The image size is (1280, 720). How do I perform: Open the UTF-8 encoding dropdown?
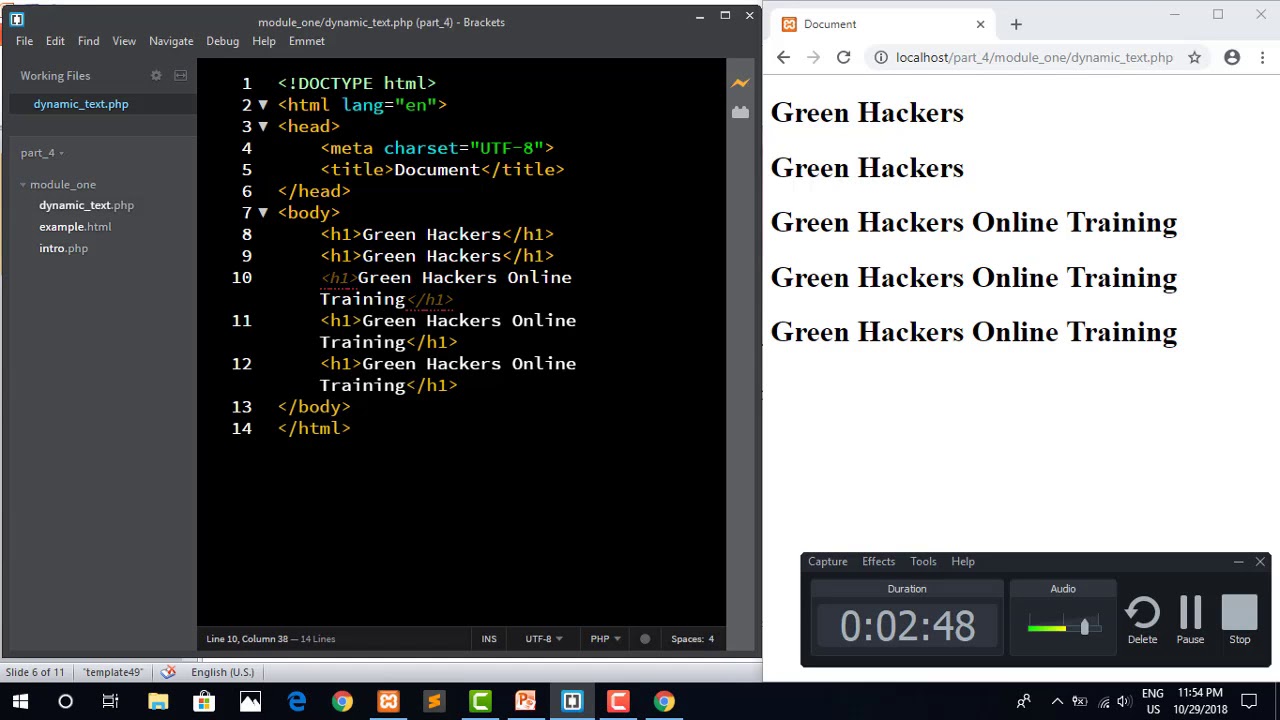[x=544, y=639]
